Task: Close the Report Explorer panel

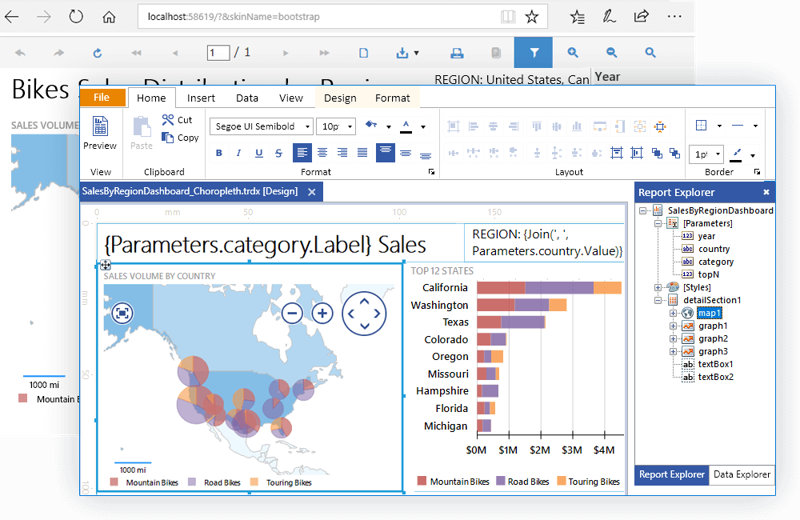Action: (766, 192)
